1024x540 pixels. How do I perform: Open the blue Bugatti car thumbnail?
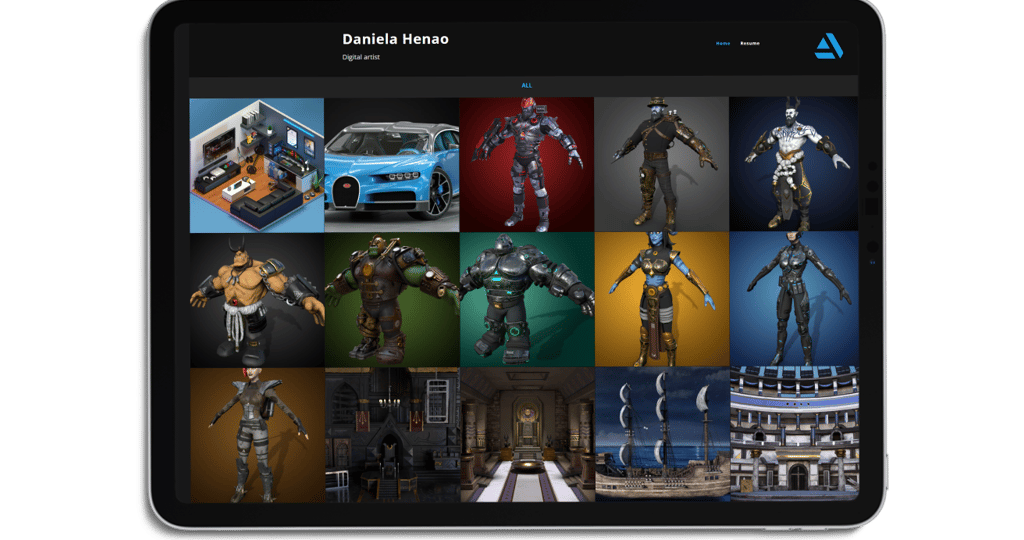[x=392, y=165]
